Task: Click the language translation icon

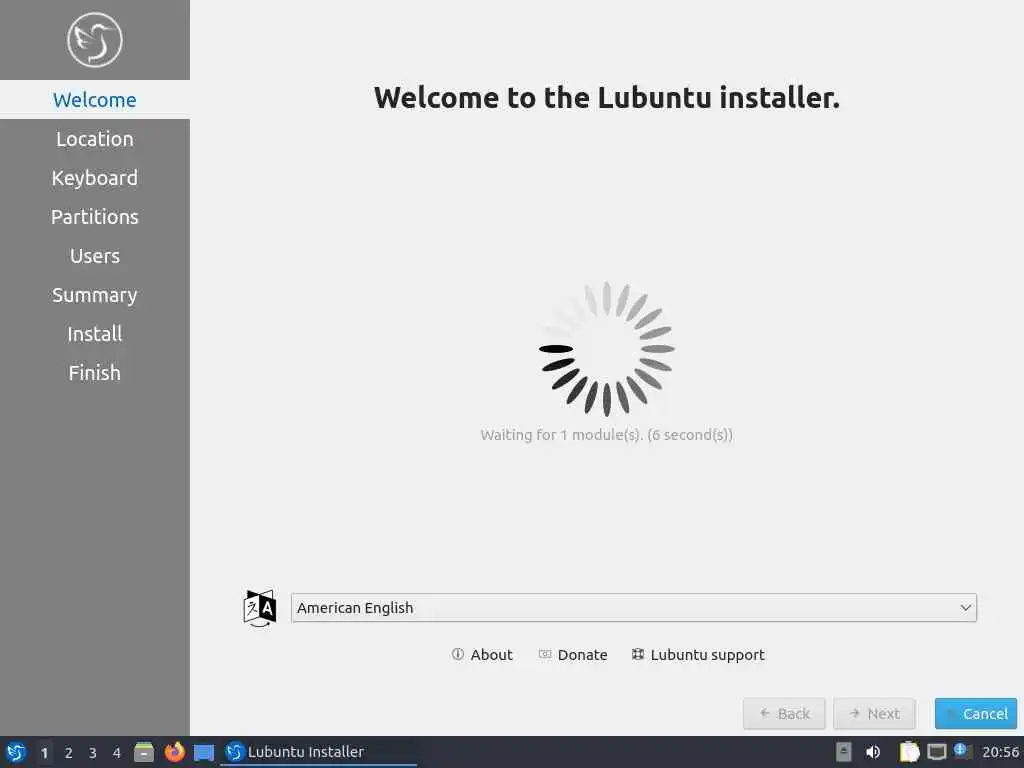Action: [x=260, y=608]
